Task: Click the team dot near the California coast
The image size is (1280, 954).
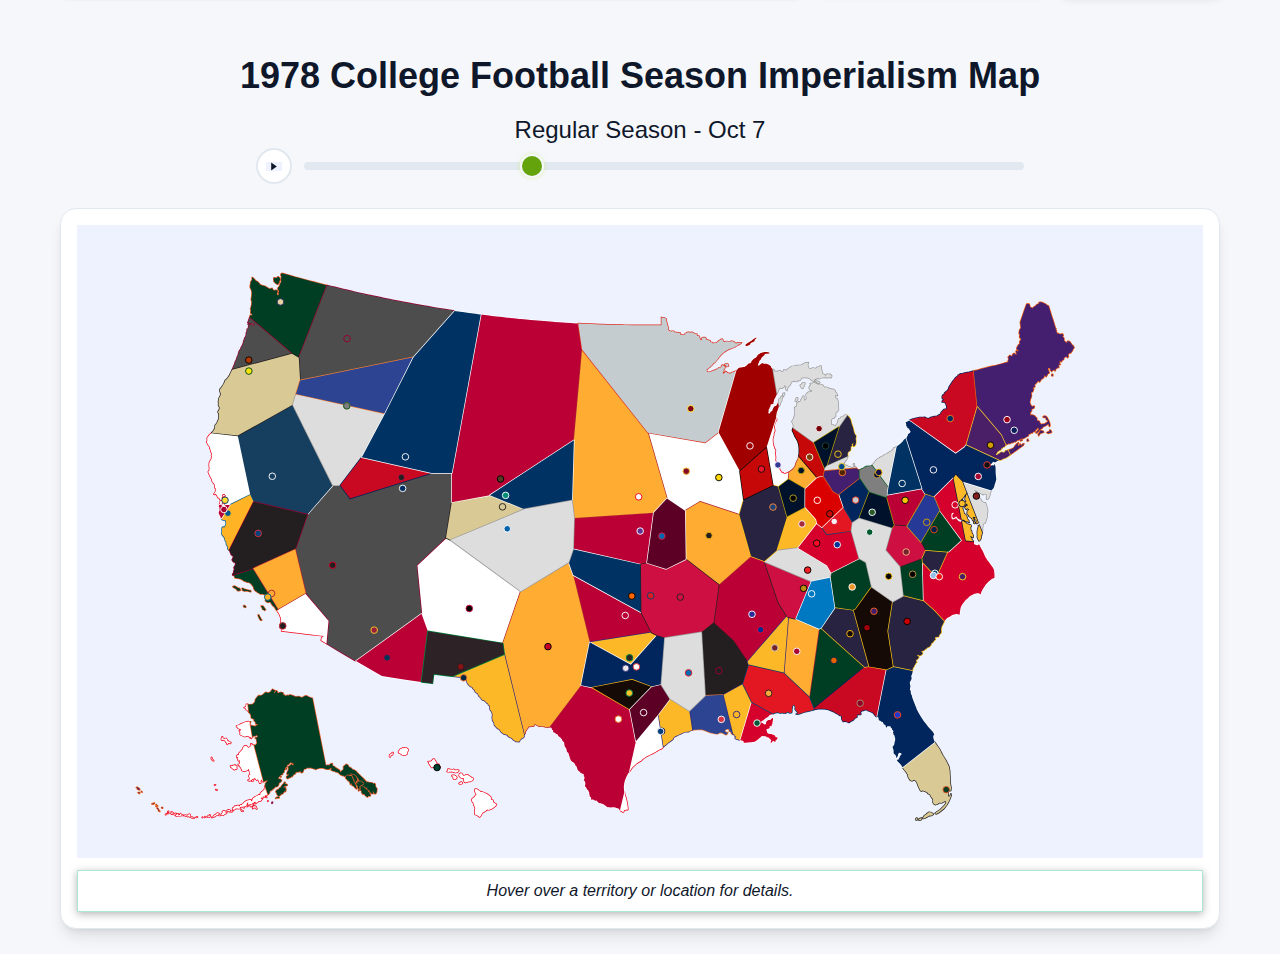Action: point(225,501)
